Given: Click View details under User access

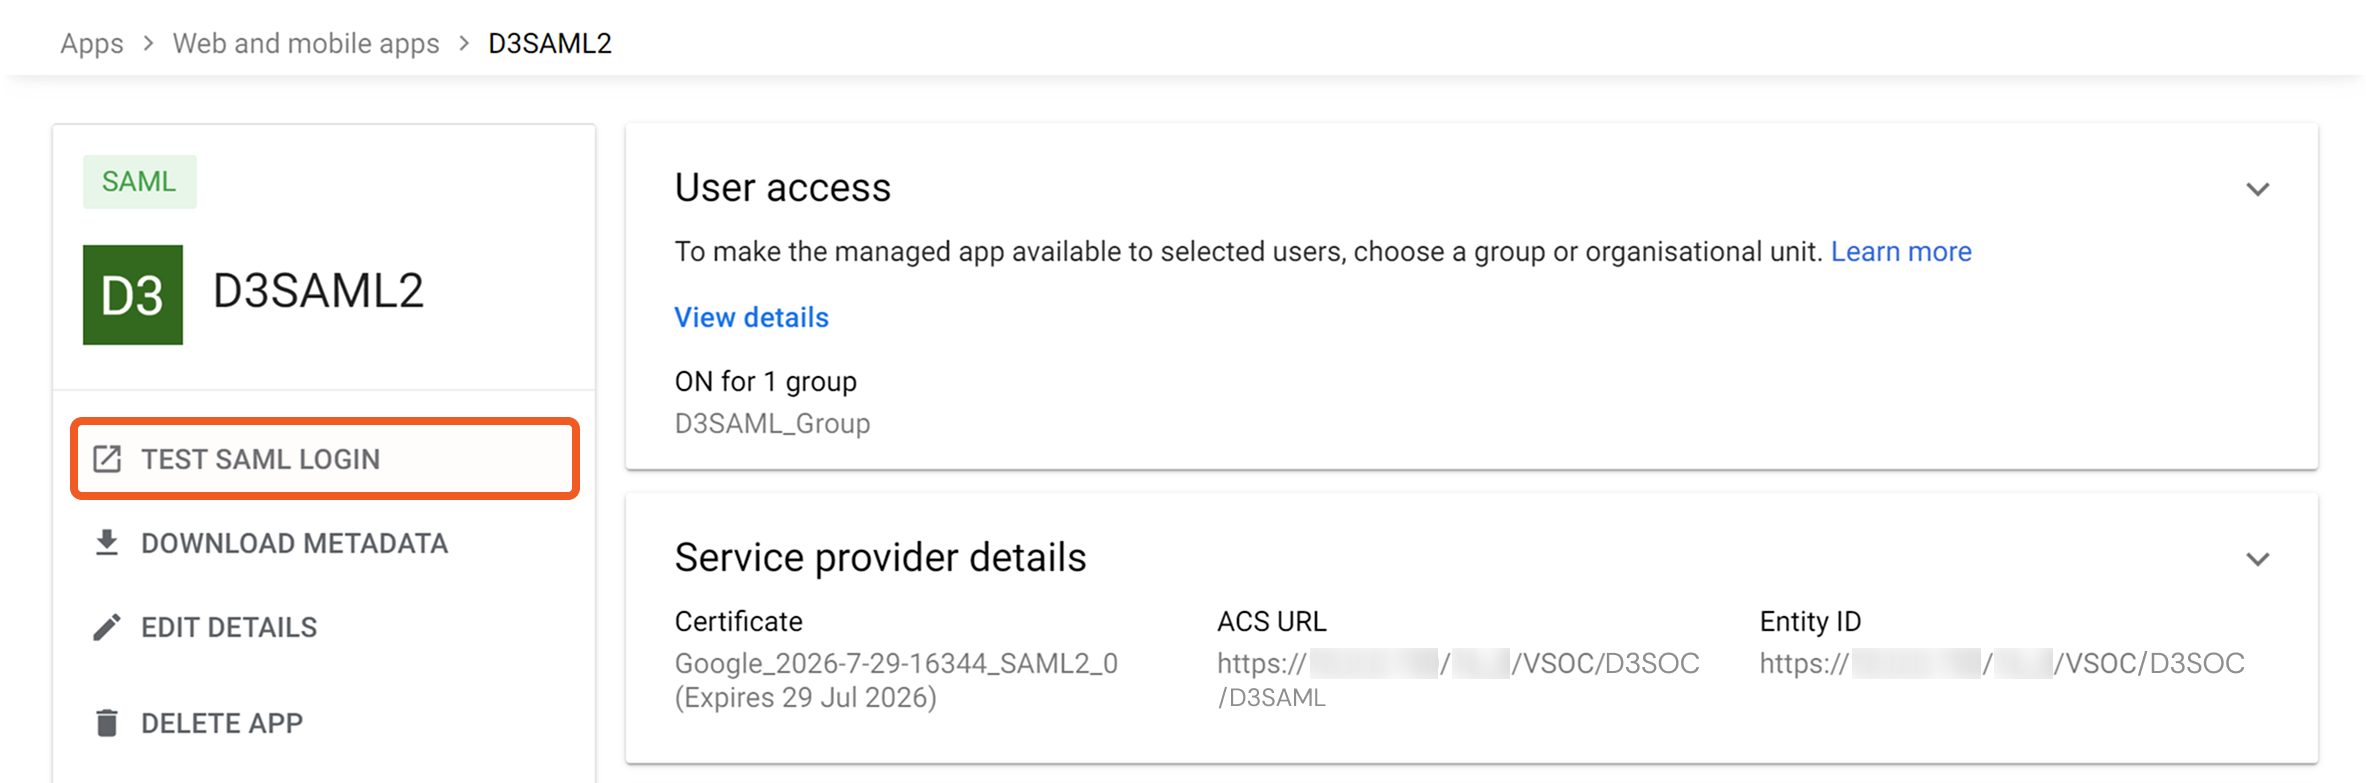Looking at the screenshot, I should [751, 318].
